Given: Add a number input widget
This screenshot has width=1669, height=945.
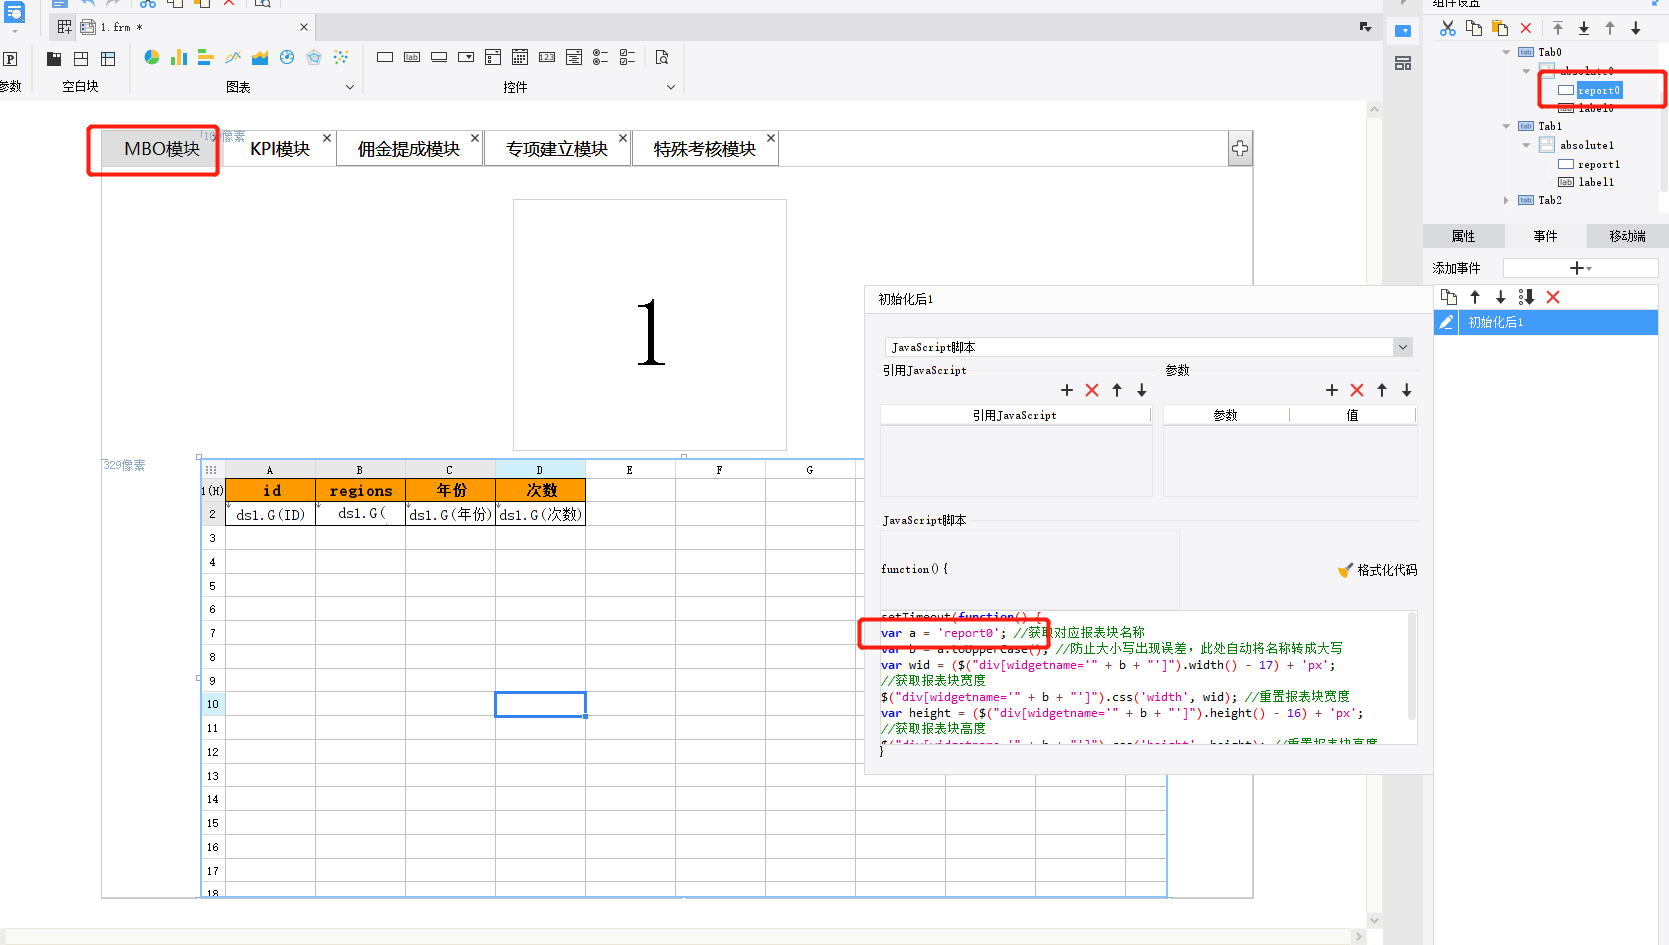Looking at the screenshot, I should click(x=547, y=57).
